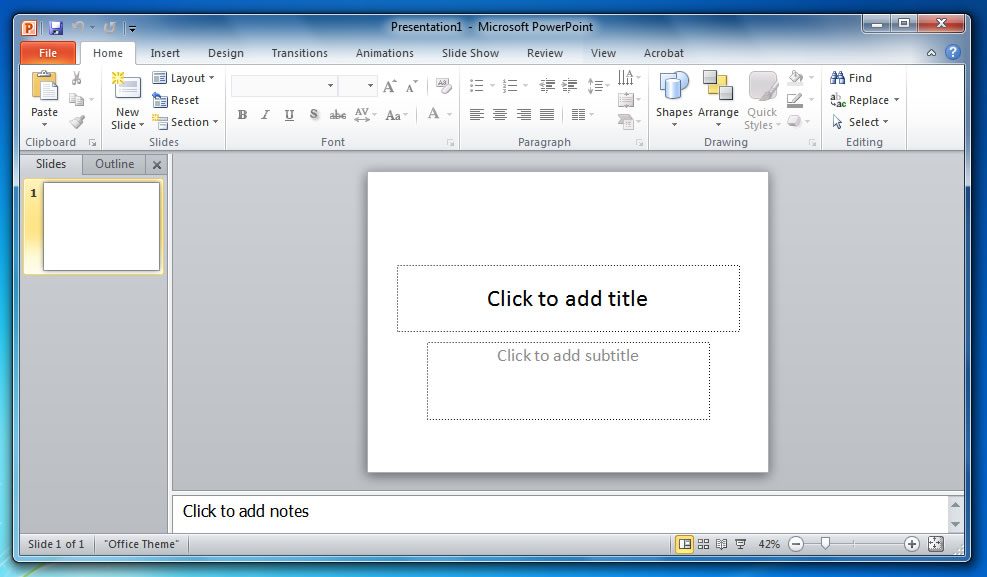Switch to Slide Sorter view in status bar
Screen dimensions: 987x577
click(x=704, y=544)
